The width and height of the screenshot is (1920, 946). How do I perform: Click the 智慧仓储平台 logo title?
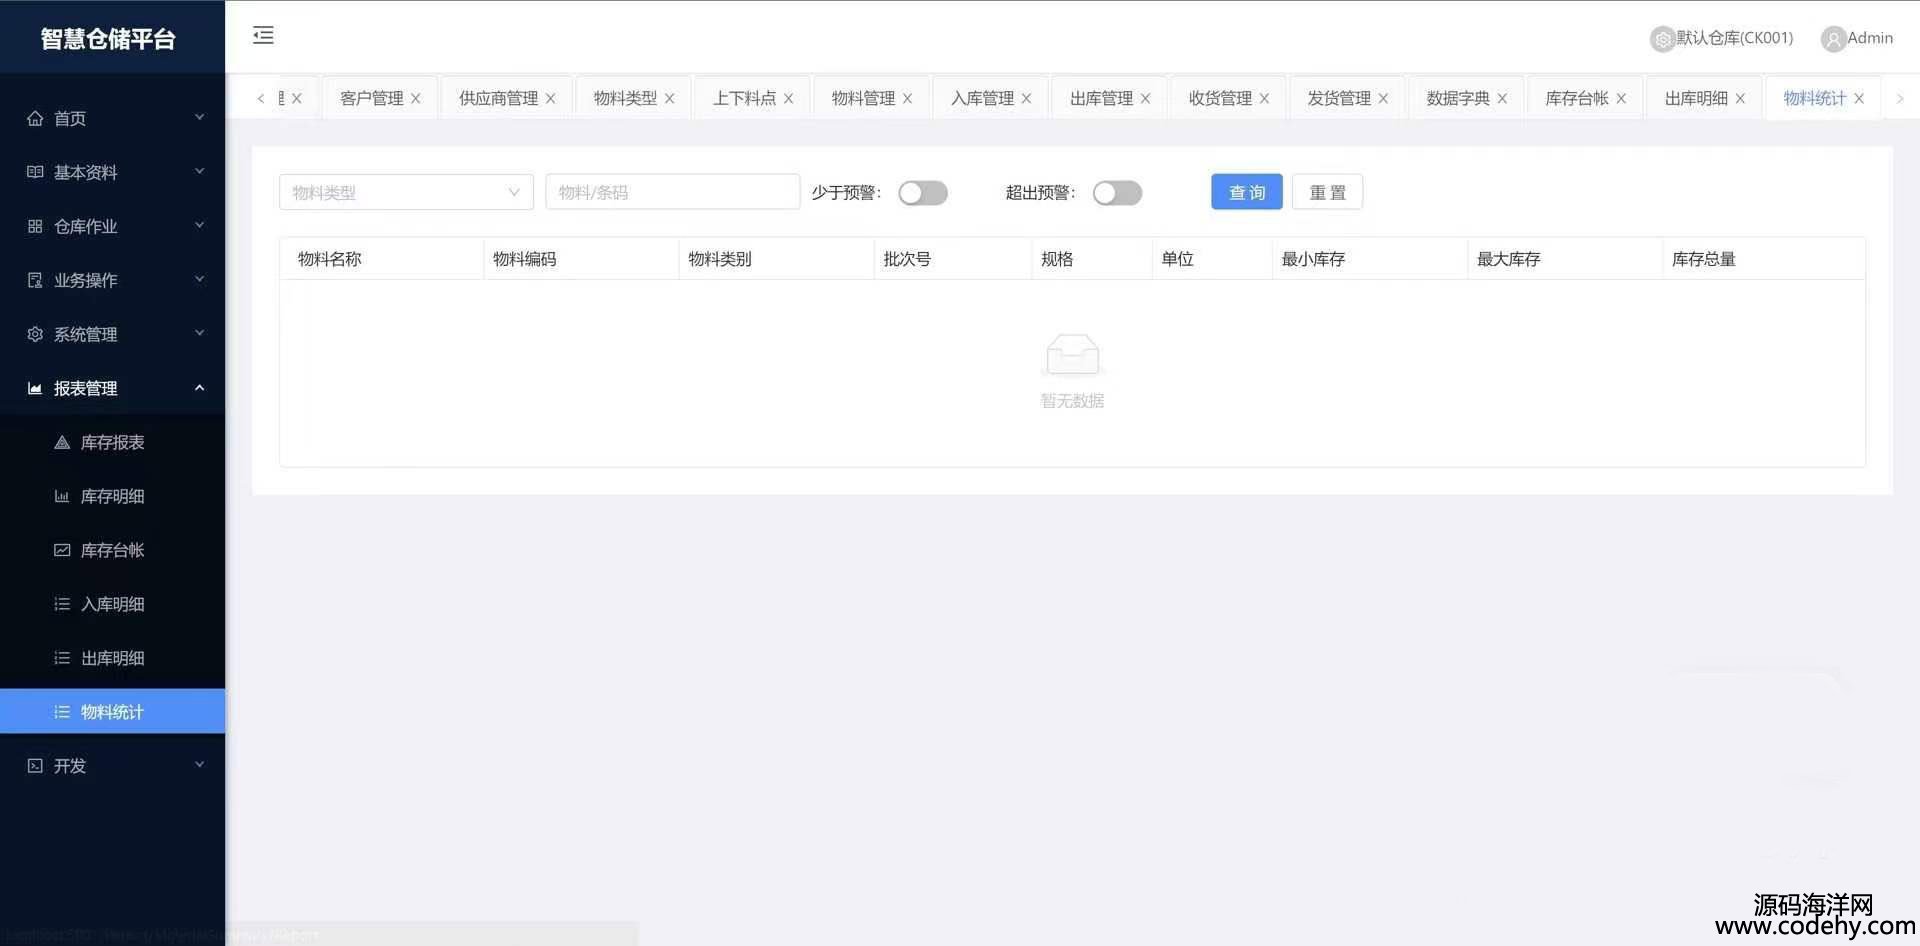point(108,38)
